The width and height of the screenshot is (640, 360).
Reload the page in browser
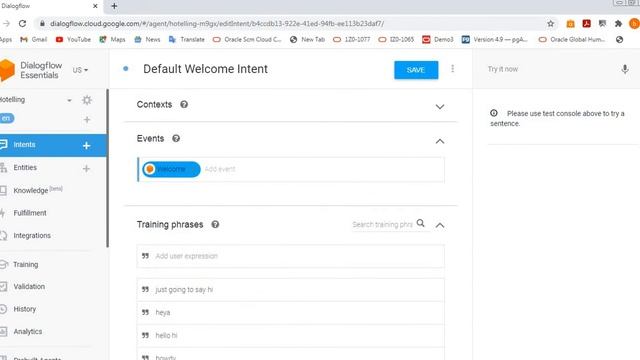(22, 24)
